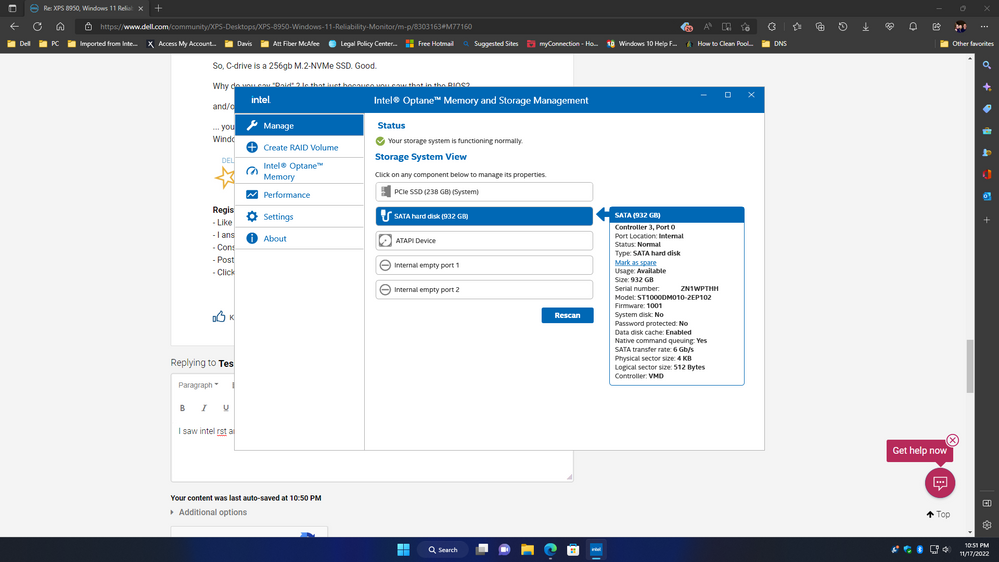Click the SATA cable icon on hard disk row

(x=385, y=216)
